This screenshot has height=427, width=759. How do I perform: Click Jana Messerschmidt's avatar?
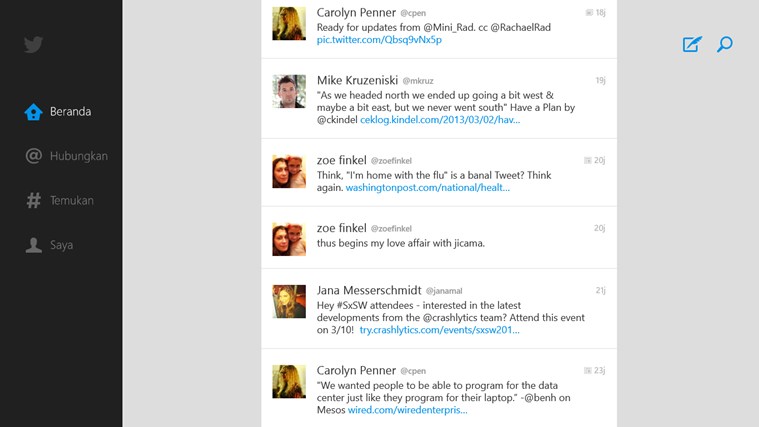(x=289, y=301)
